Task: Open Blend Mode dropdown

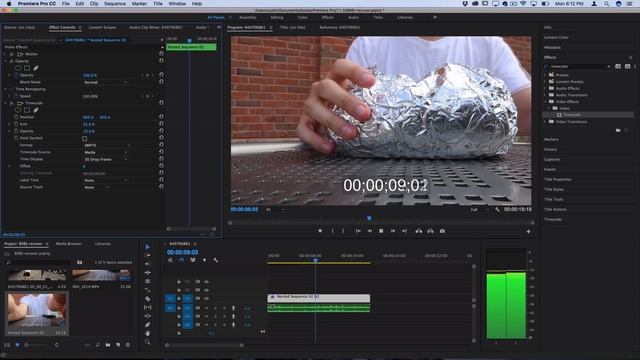Action: click(x=105, y=82)
